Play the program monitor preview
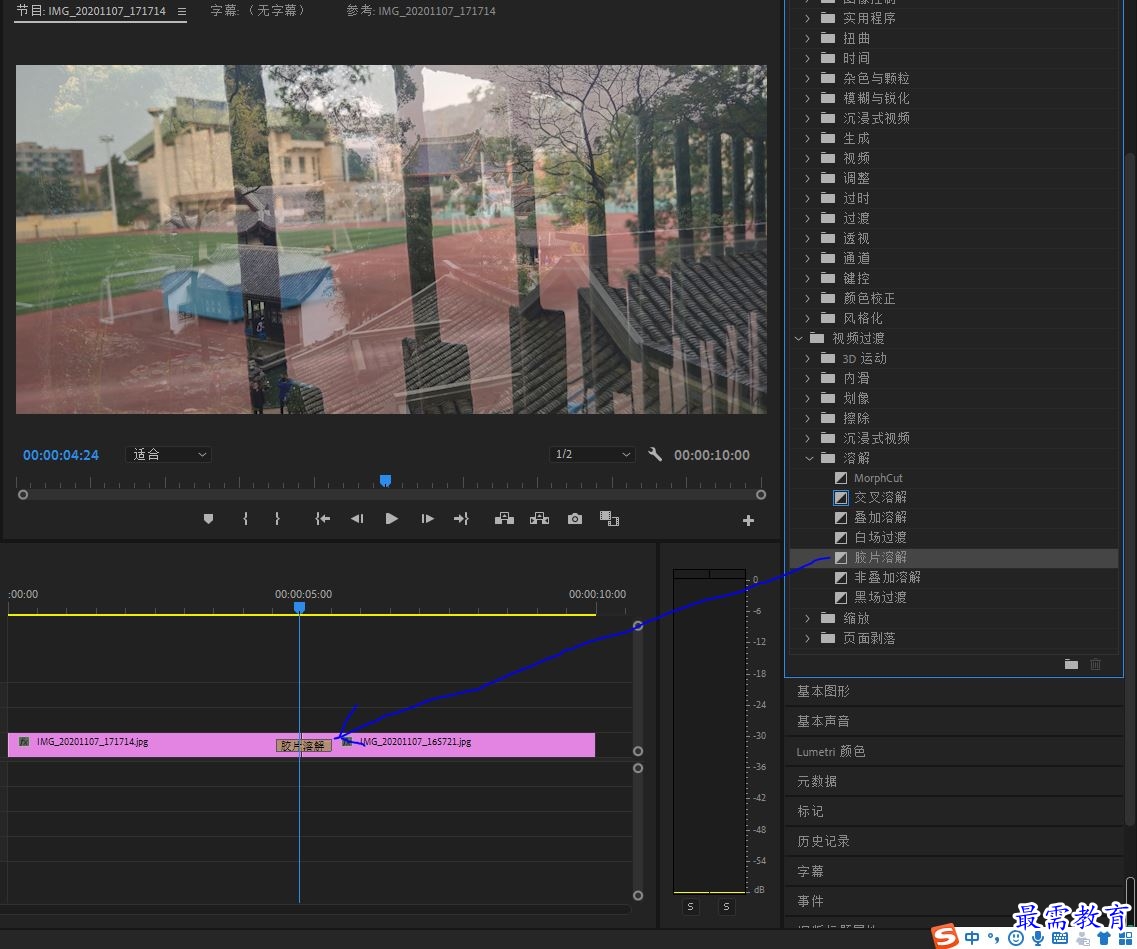Screen dimensions: 1137x949 [x=392, y=518]
